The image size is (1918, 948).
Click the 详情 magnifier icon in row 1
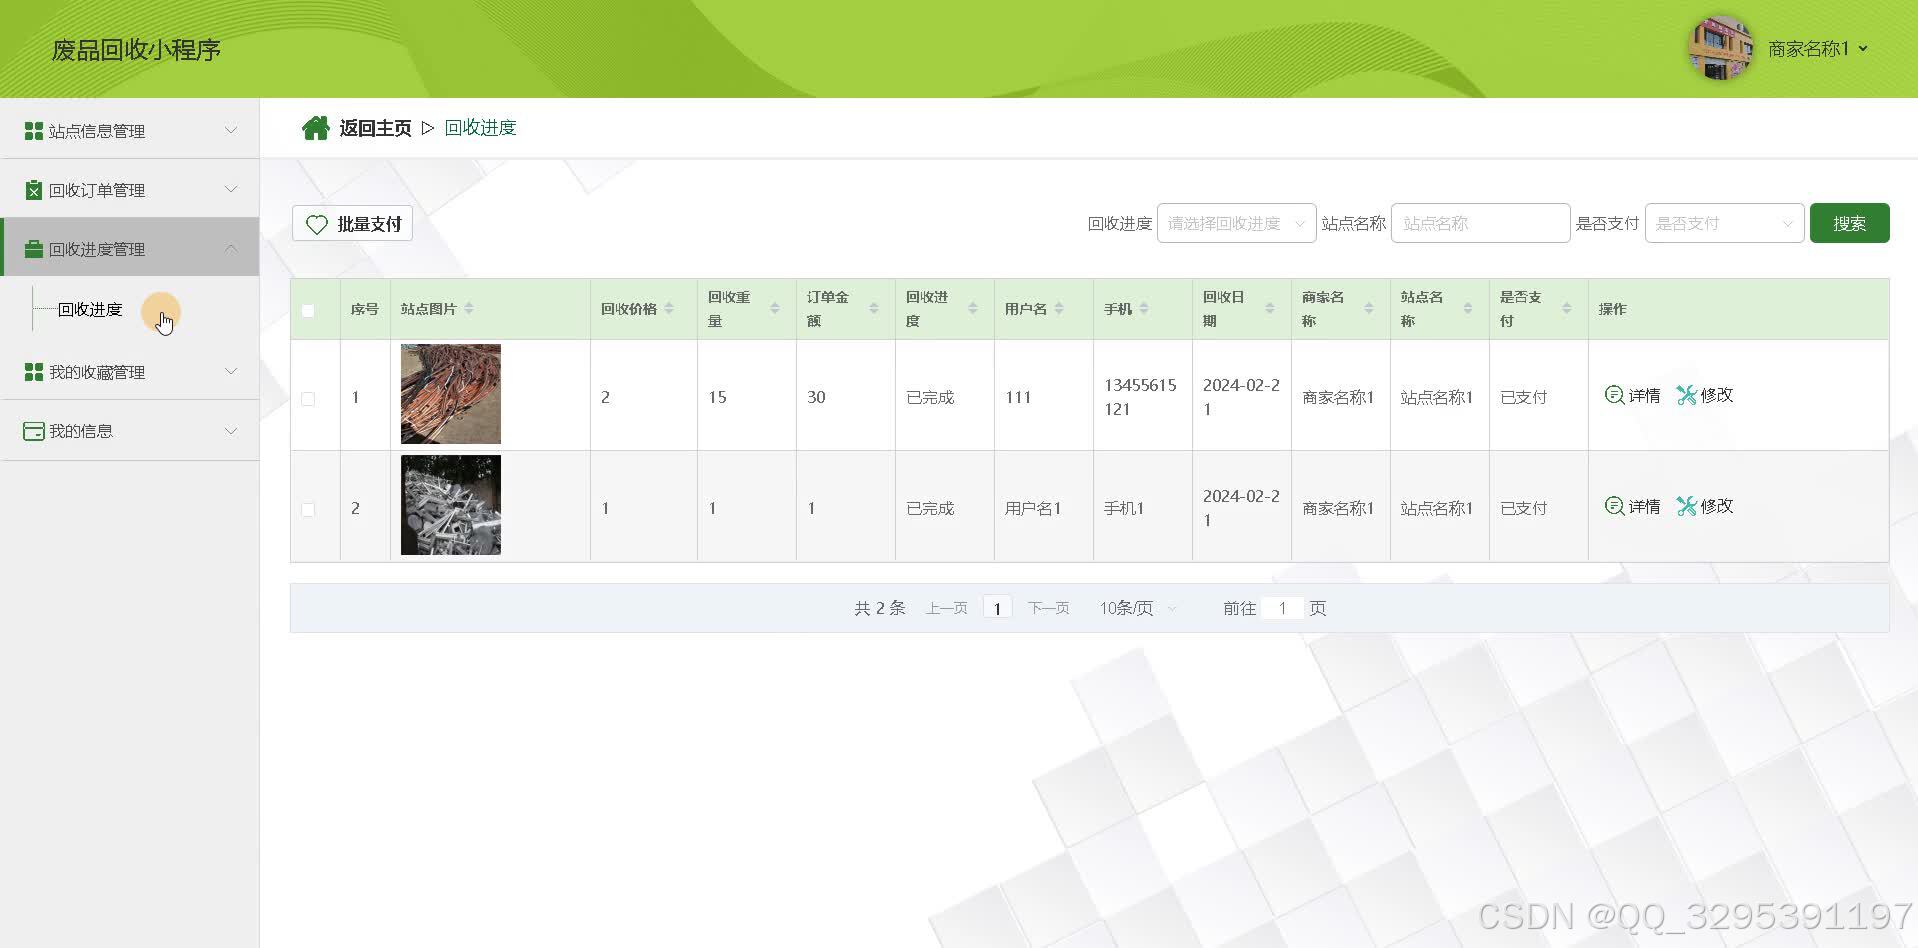point(1614,395)
